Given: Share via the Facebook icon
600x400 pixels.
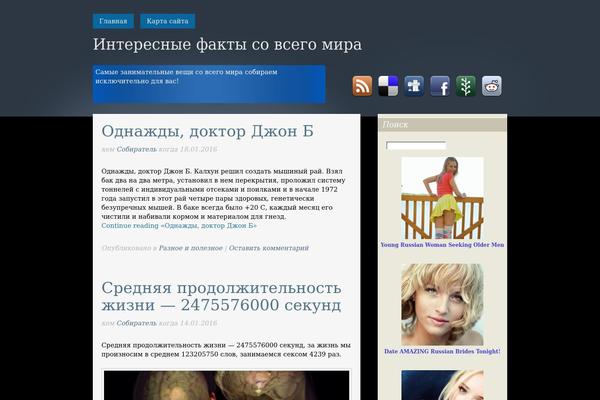Looking at the screenshot, I should pos(440,86).
